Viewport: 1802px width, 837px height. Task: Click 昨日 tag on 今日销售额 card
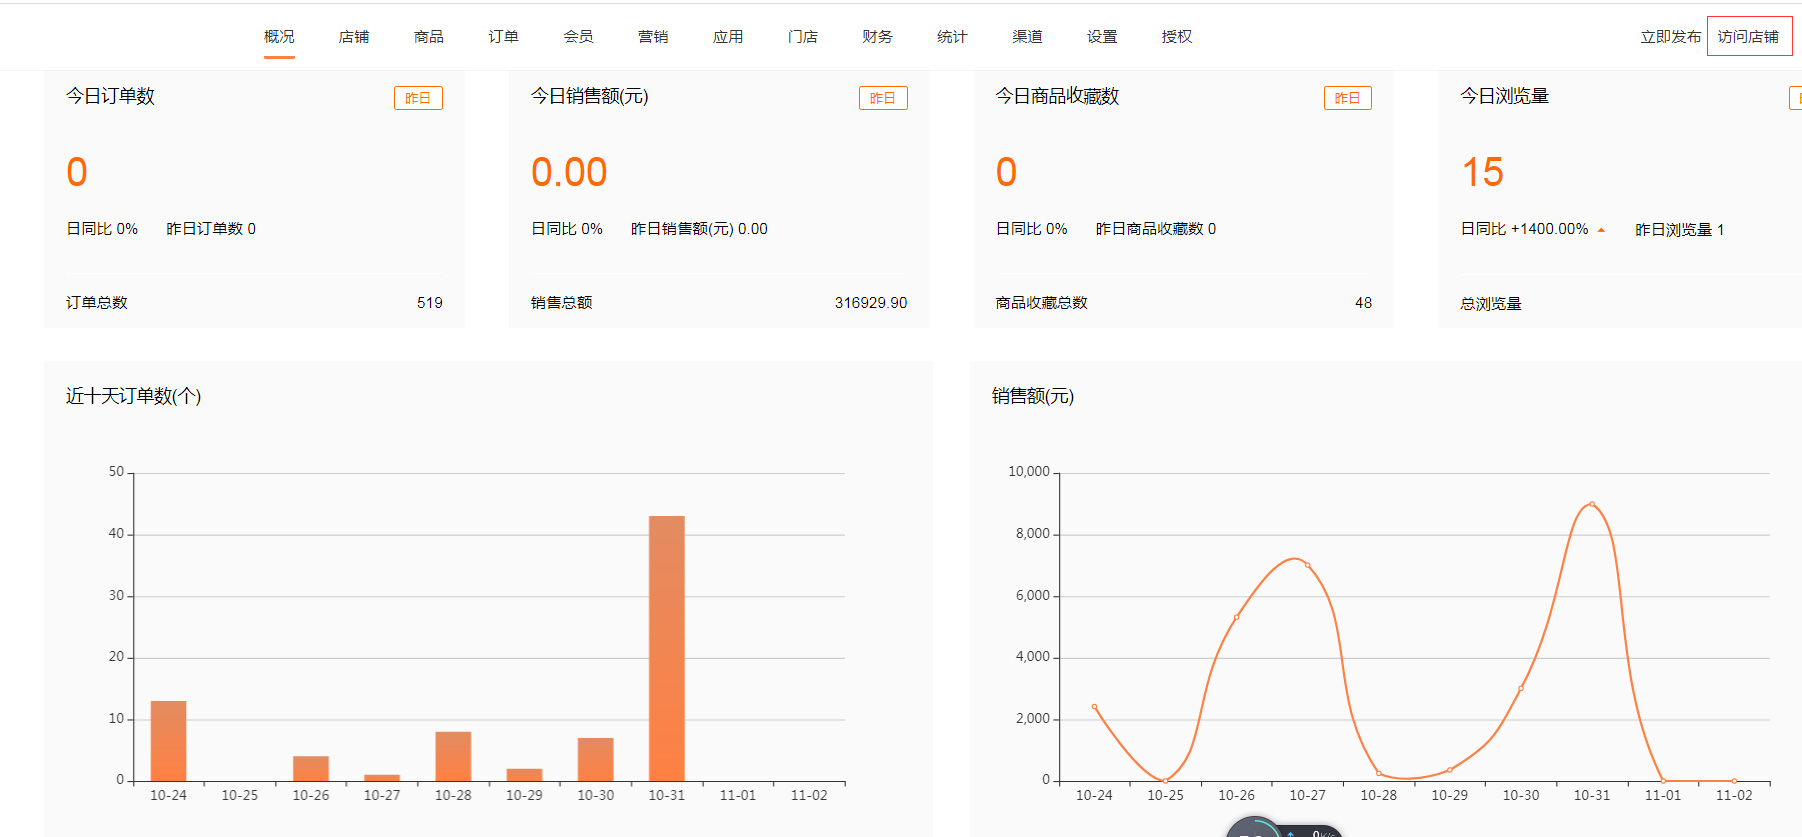coord(883,98)
